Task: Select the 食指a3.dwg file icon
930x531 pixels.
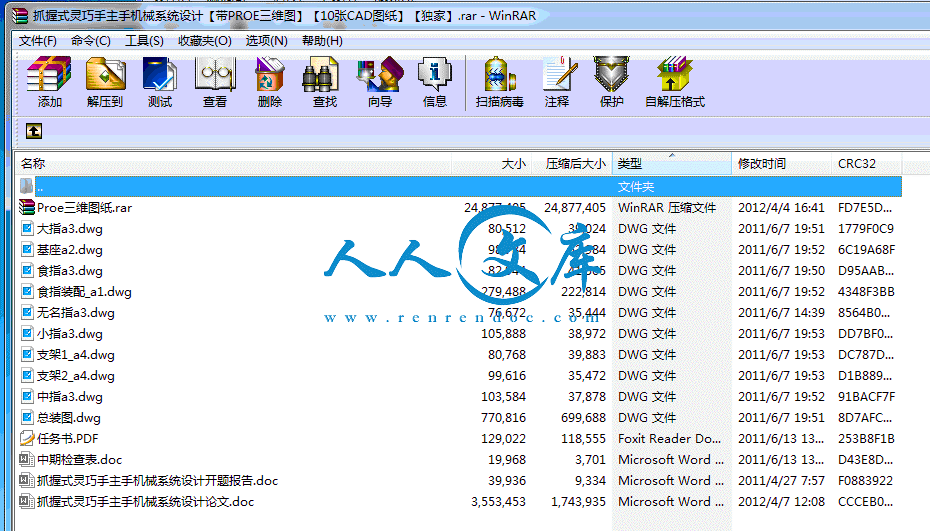Action: coord(27,271)
